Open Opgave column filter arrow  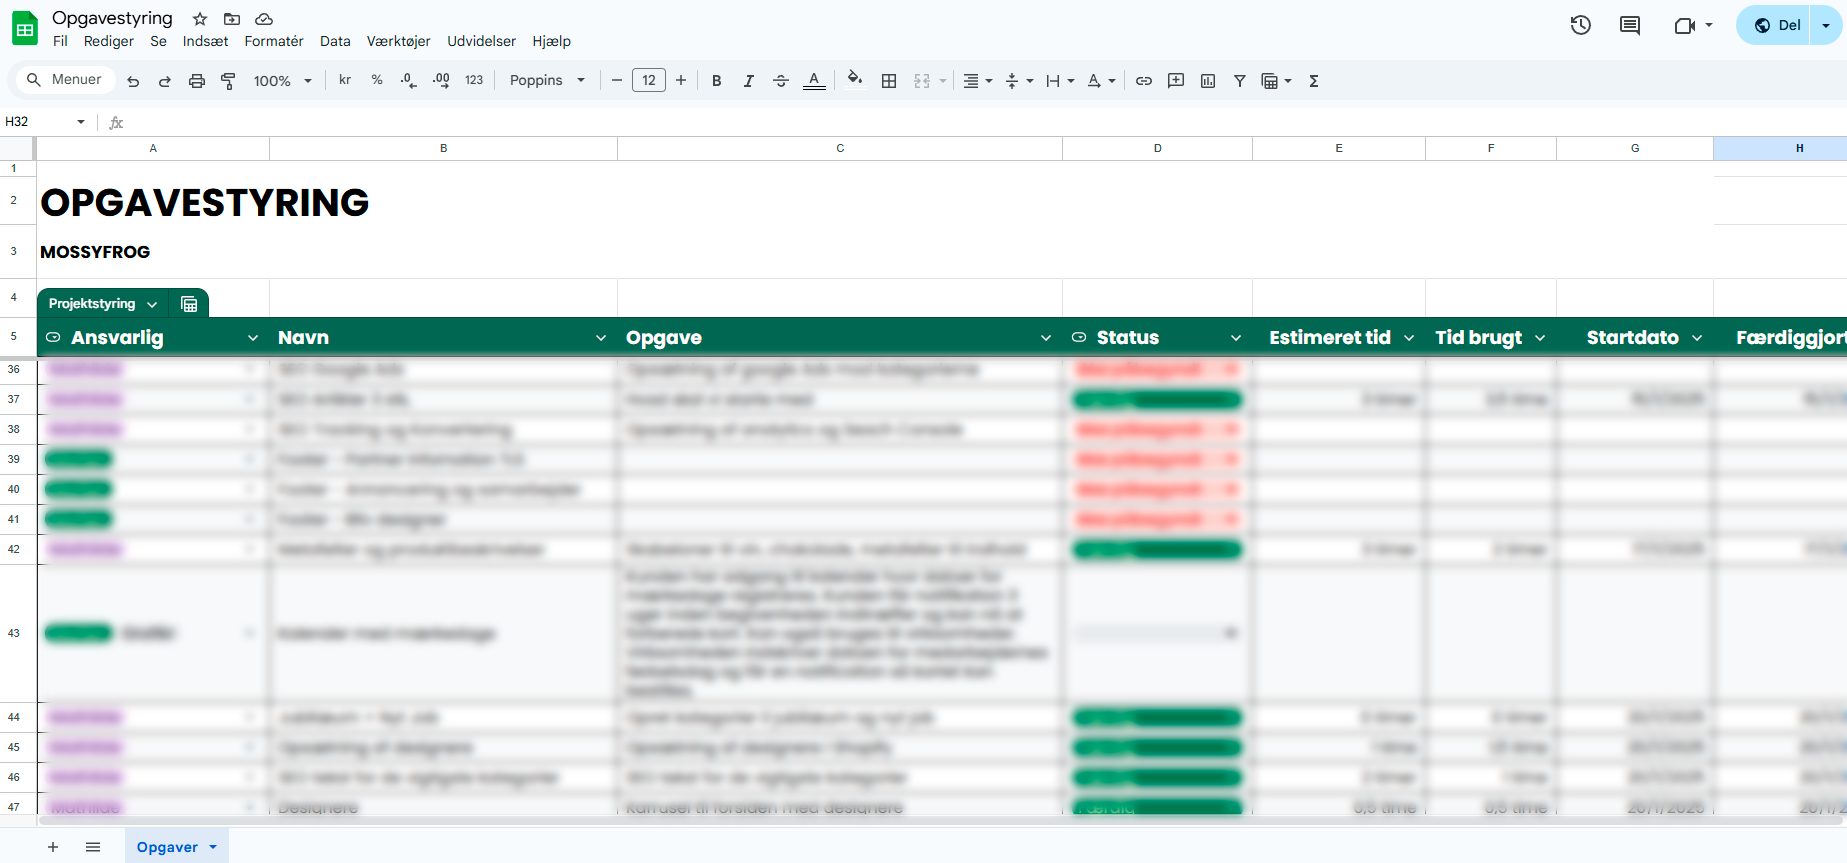[1046, 338]
